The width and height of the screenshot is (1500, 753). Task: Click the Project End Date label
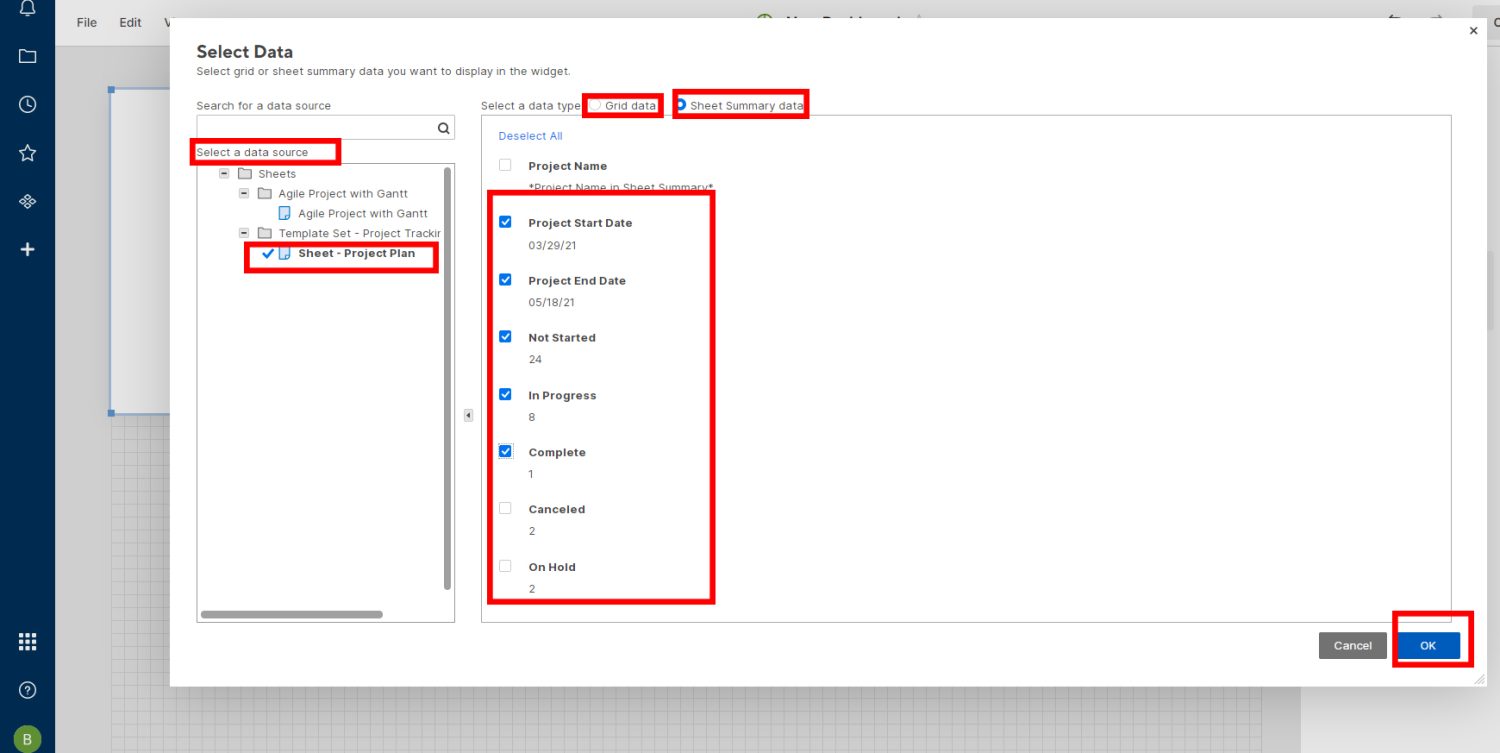(x=577, y=281)
